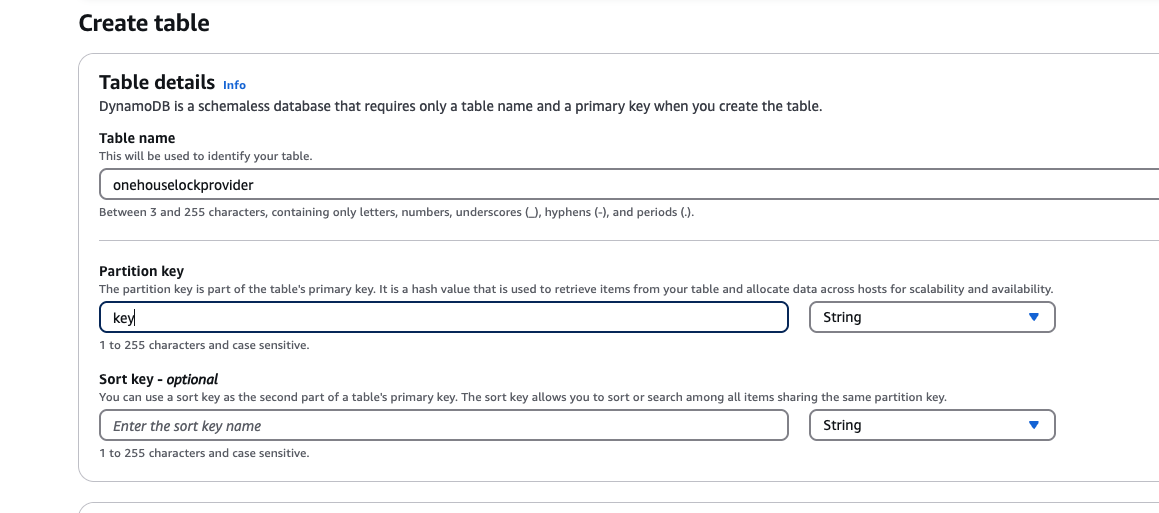Click the 'Sort key - optional' label
This screenshot has height=513, width=1159.
coord(158,379)
